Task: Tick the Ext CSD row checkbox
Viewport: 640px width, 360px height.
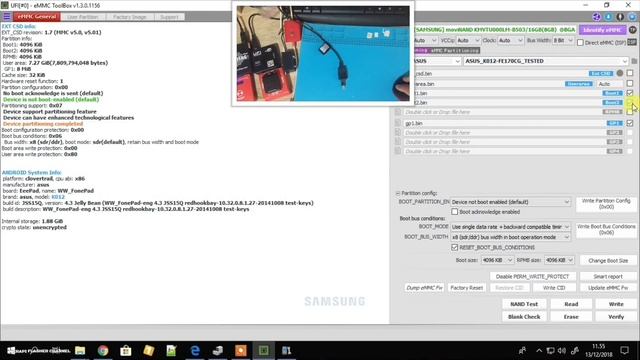Action: 630,73
